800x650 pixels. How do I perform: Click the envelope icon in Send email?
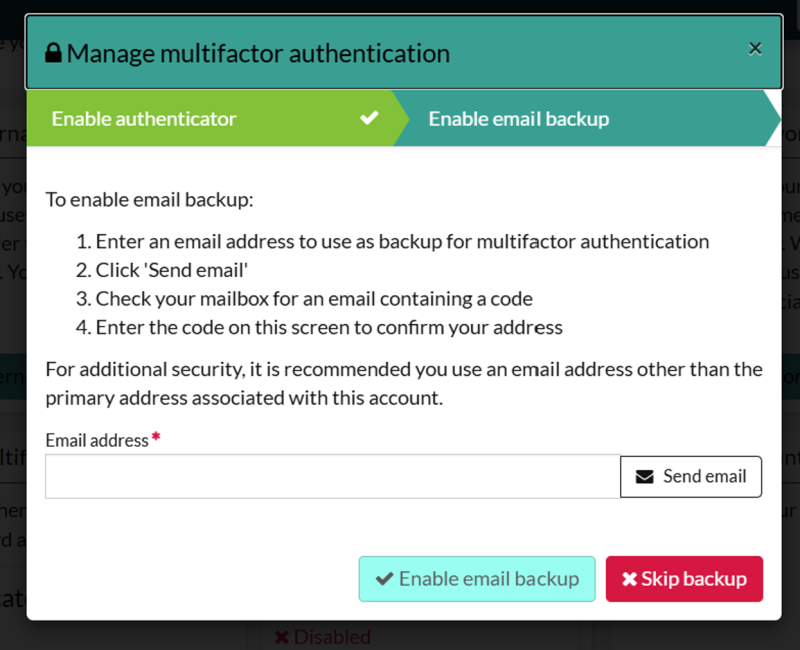click(644, 477)
